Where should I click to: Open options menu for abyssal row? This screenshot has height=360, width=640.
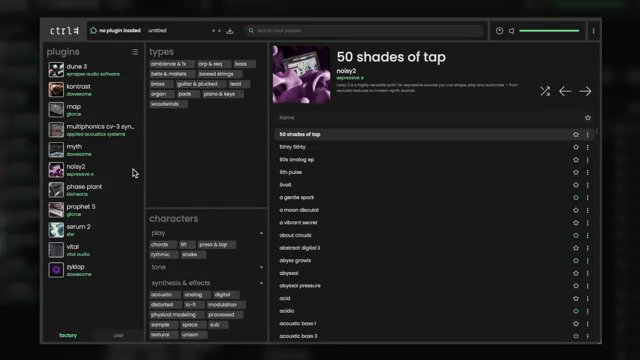[x=588, y=273]
